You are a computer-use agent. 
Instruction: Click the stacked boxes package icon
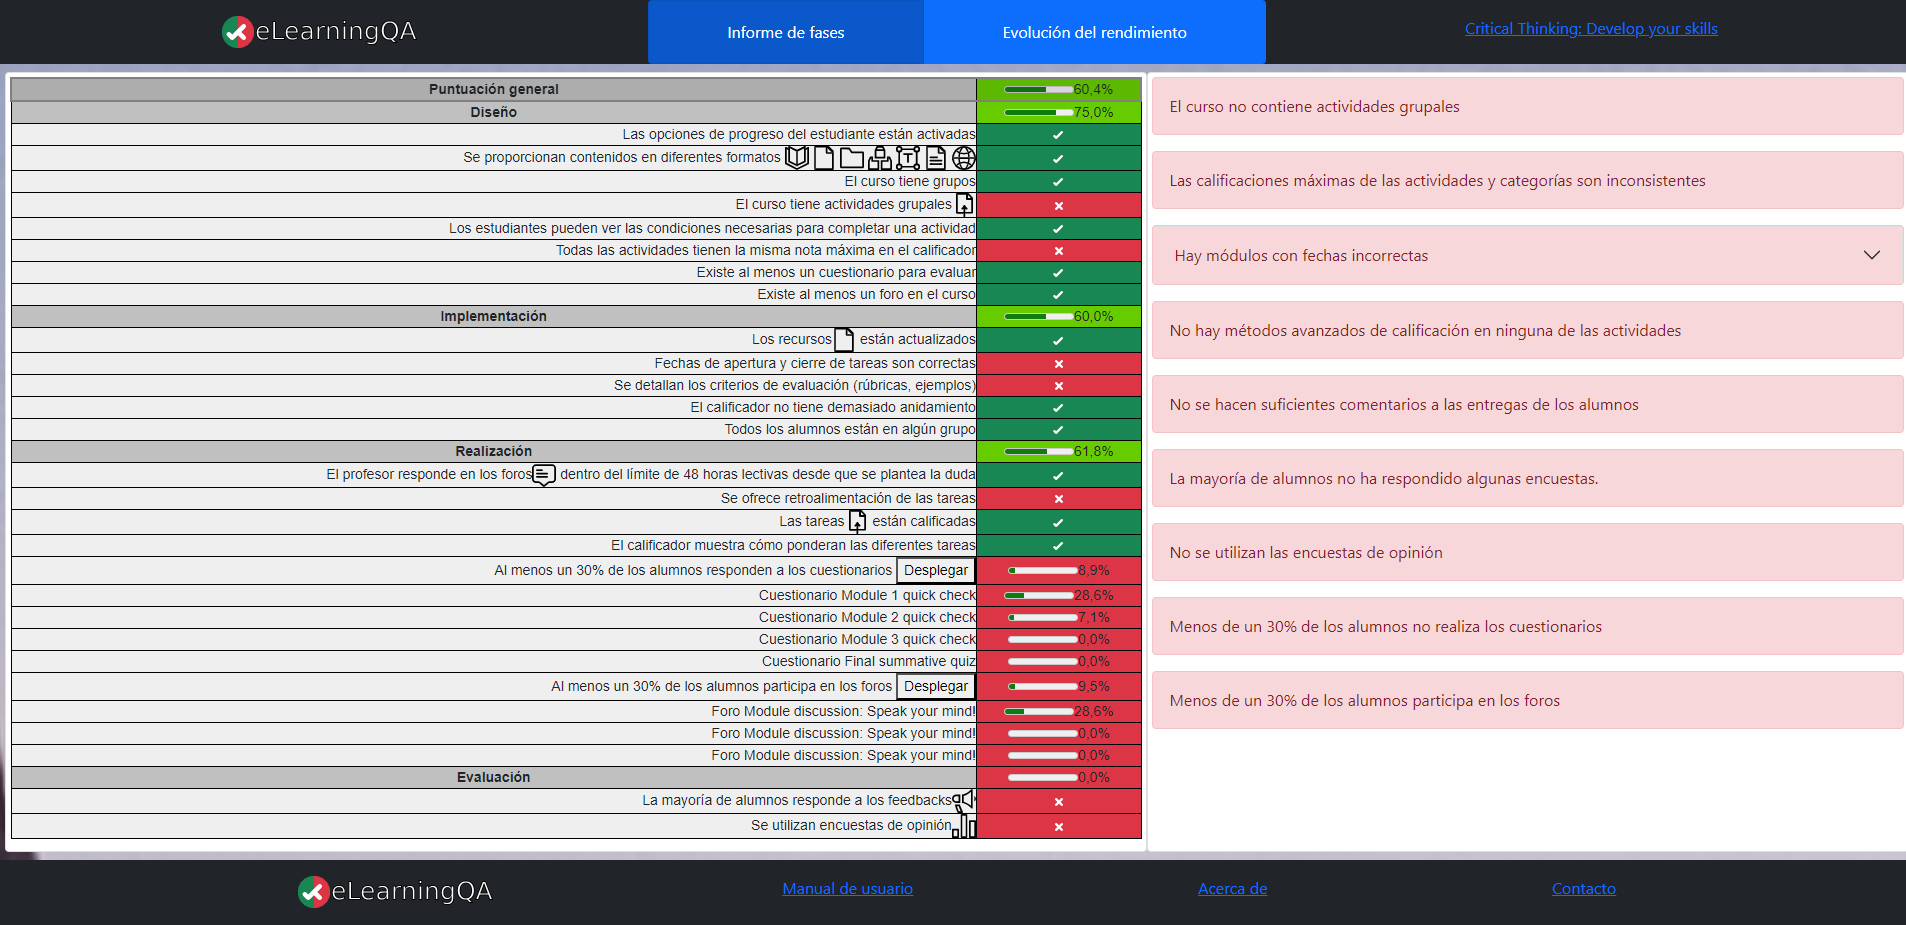point(880,158)
